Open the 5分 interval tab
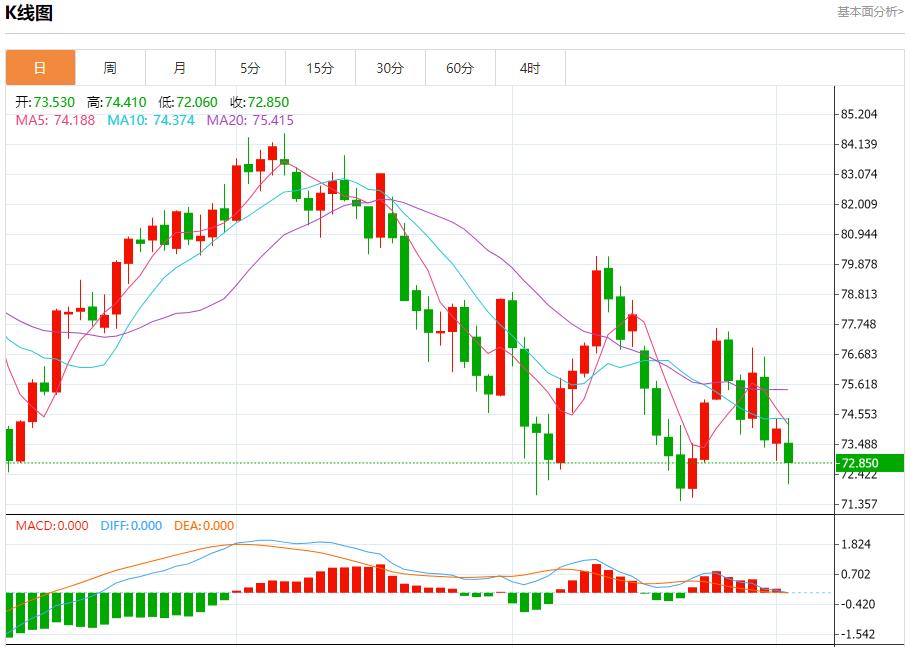This screenshot has width=911, height=647. pos(250,68)
